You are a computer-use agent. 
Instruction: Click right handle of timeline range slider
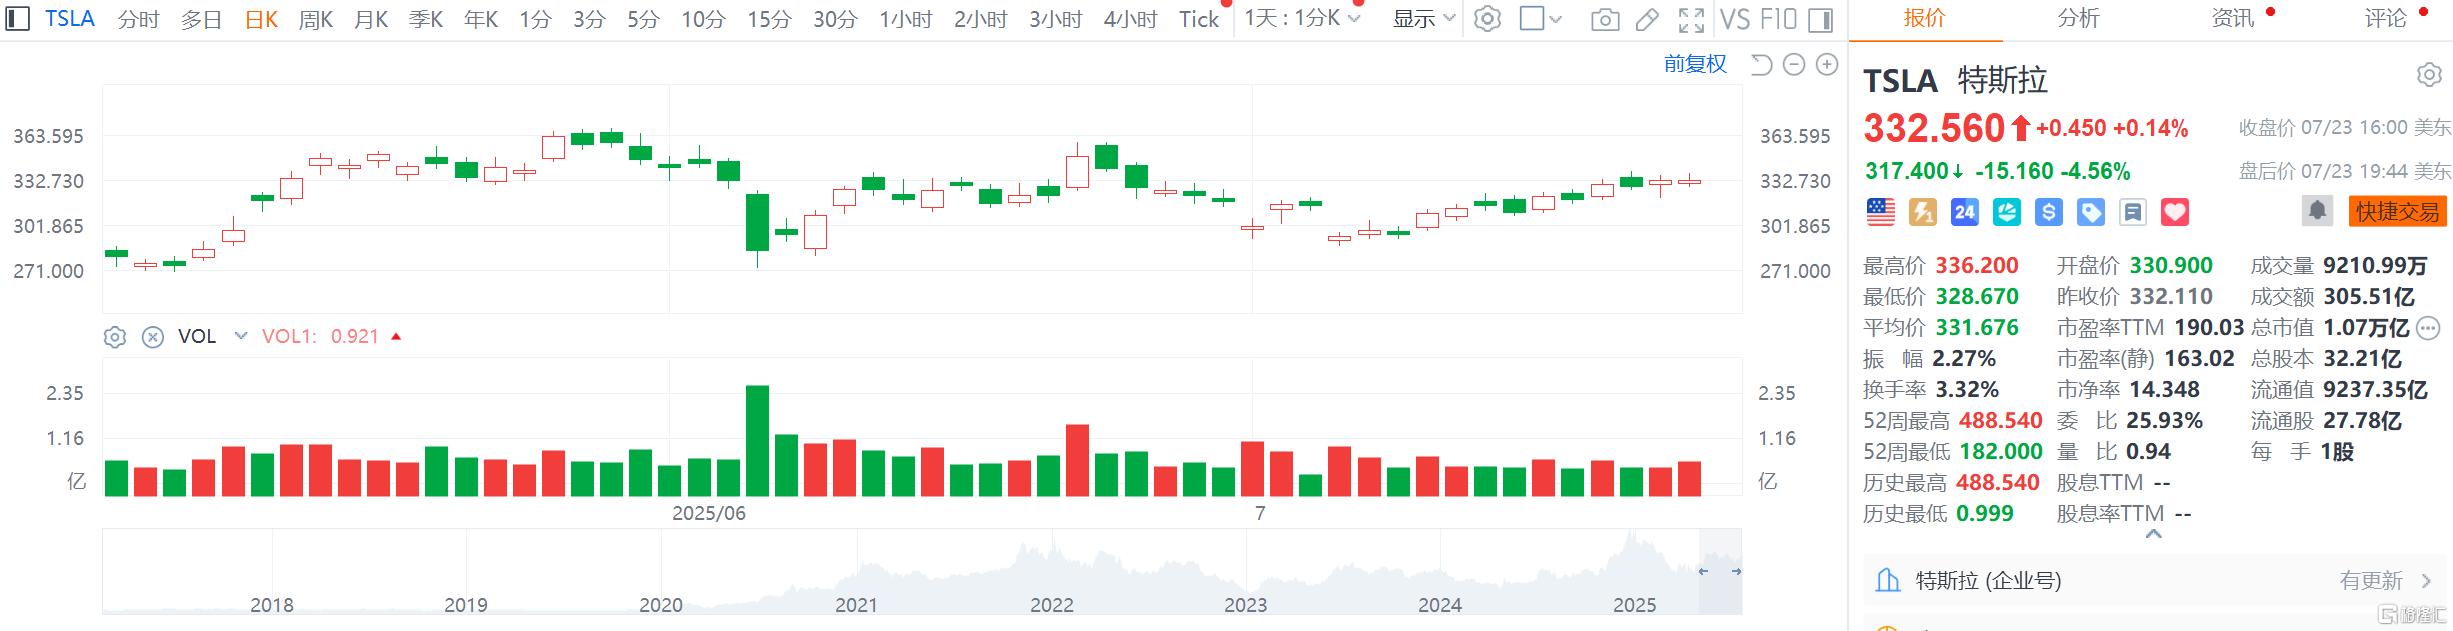[1736, 571]
